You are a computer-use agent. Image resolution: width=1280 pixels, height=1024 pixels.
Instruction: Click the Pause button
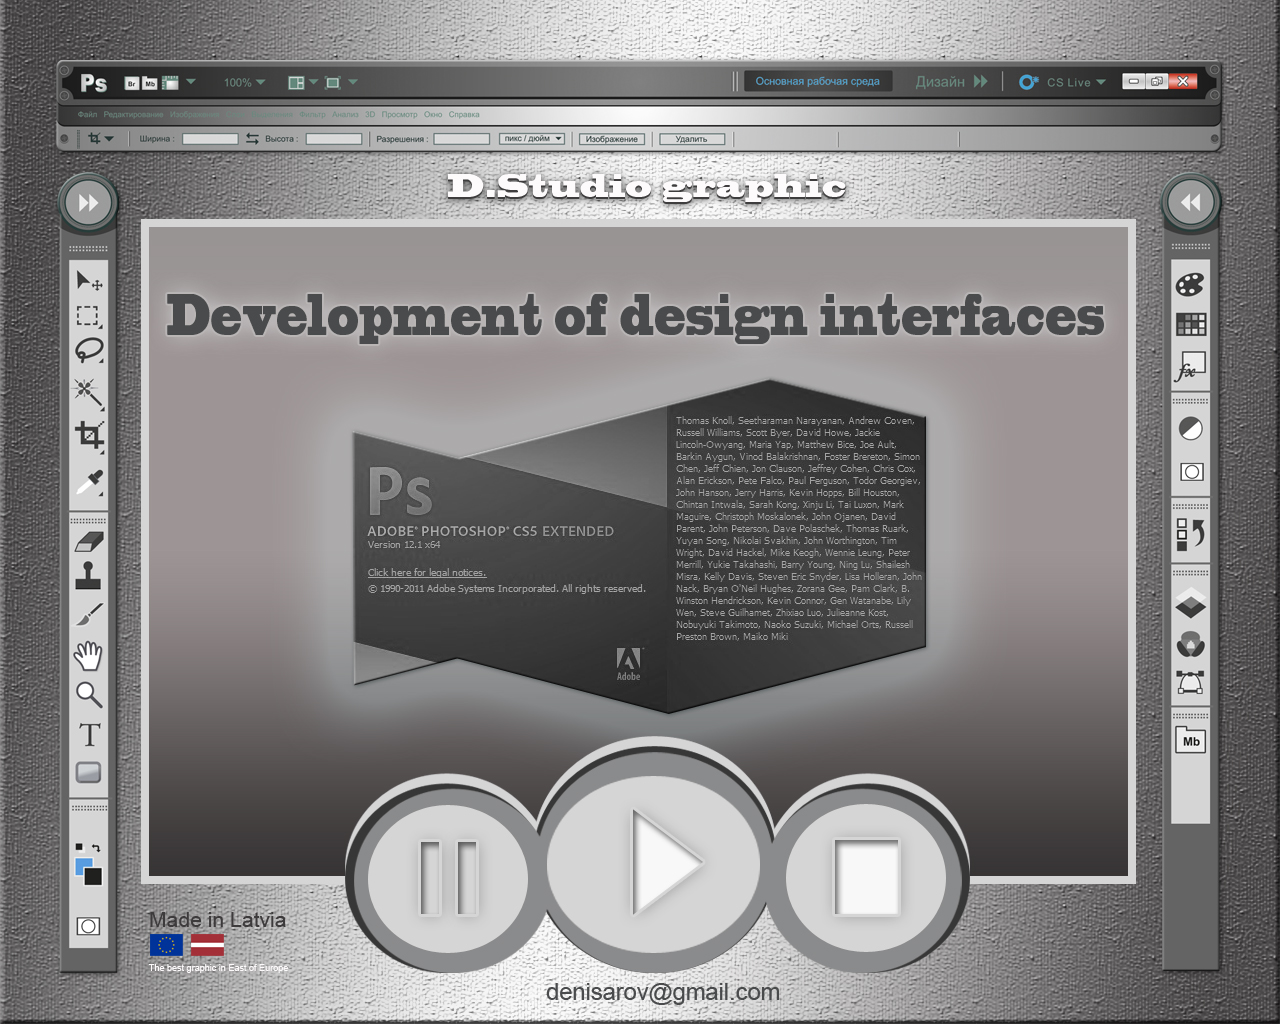tap(448, 878)
